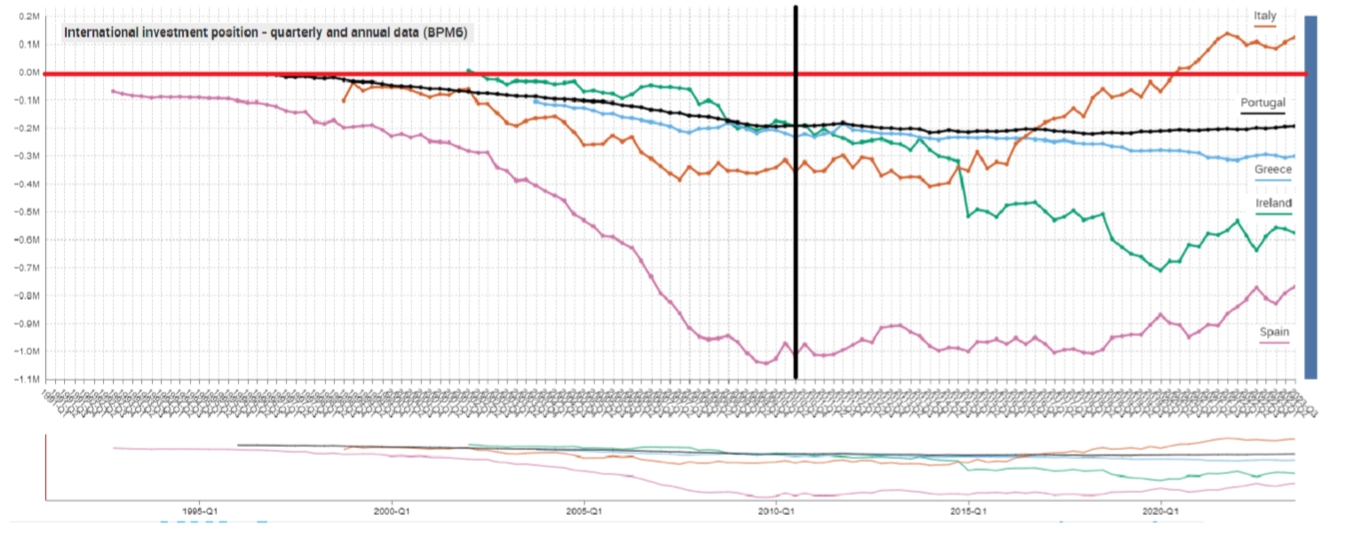
Task: Click the -0.6M y-axis label
Action: point(28,240)
